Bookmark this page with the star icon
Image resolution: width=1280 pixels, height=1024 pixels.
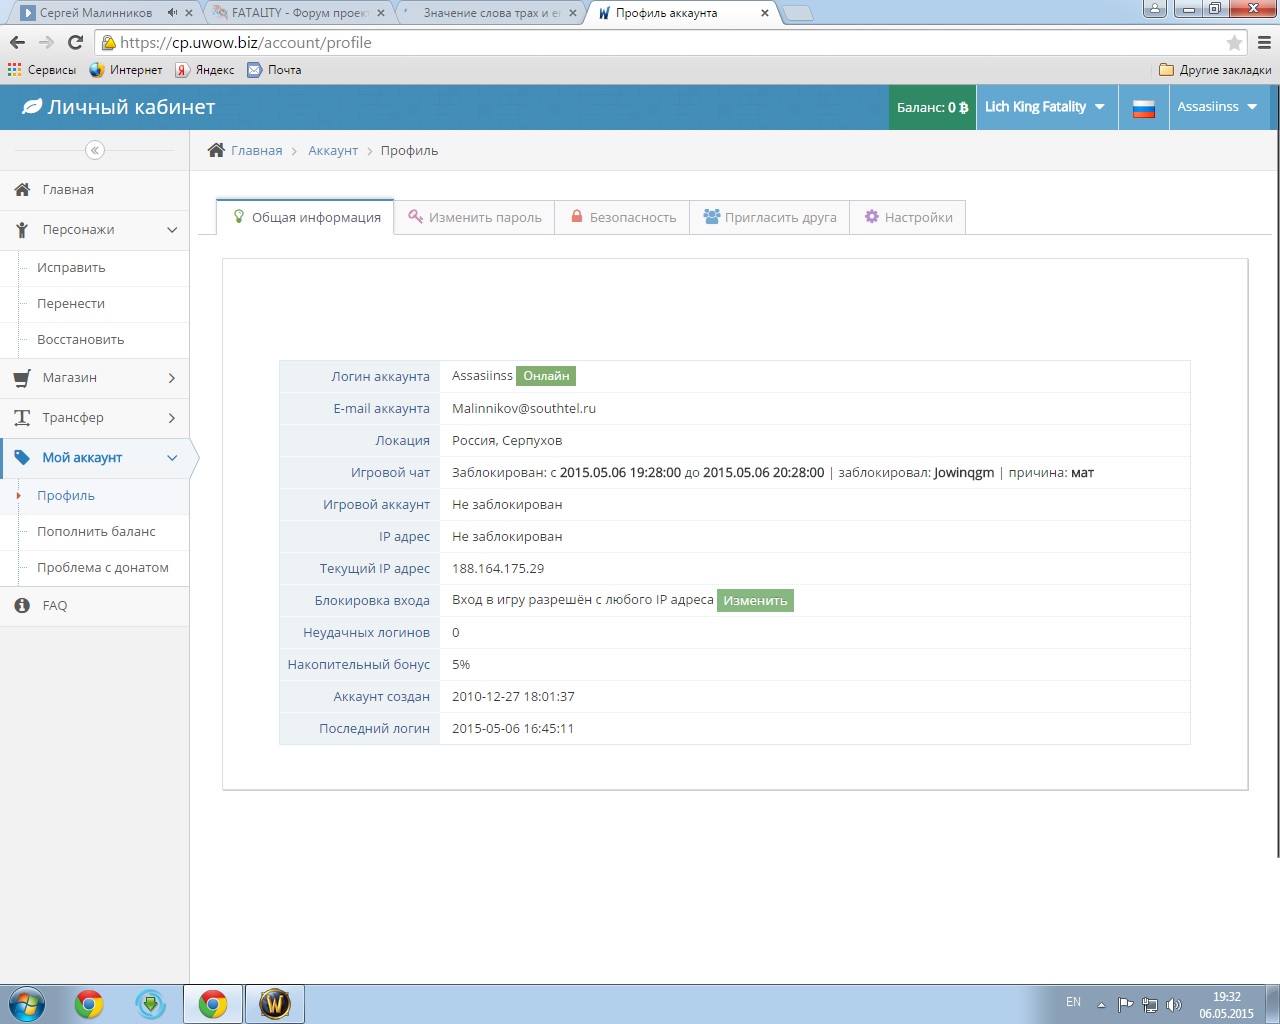pos(1234,43)
